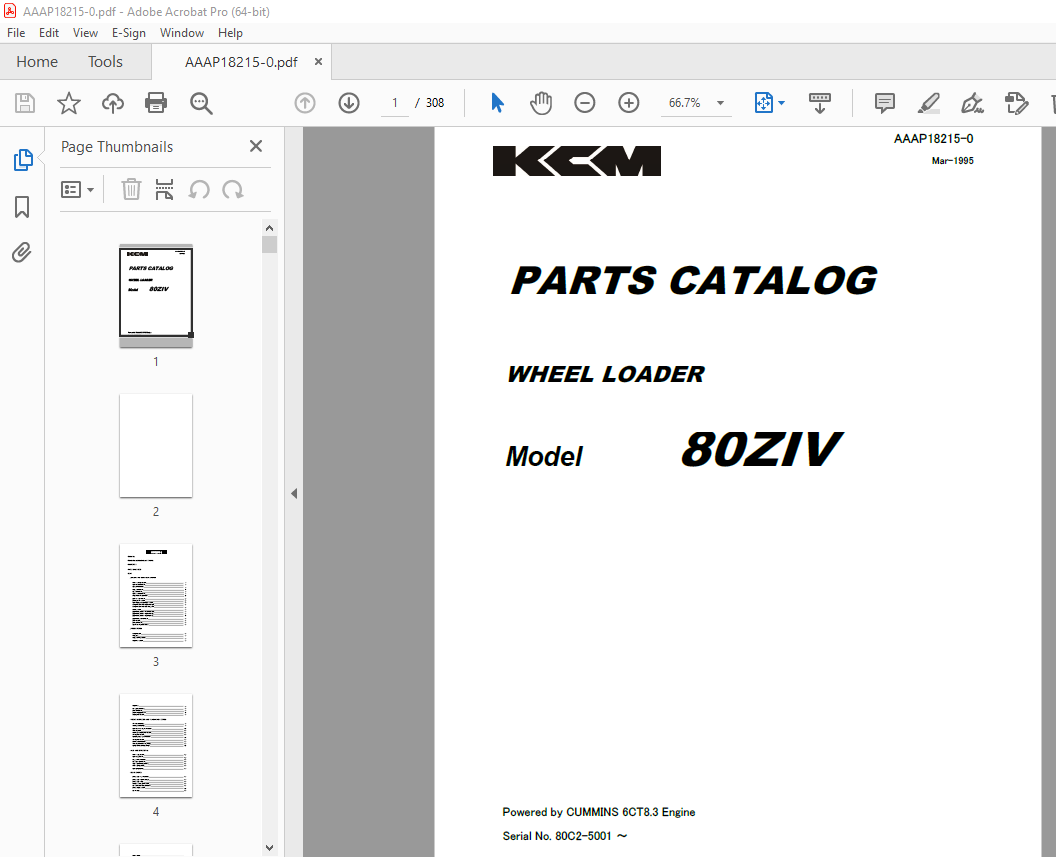Click the current page number field
Image resolution: width=1056 pixels, height=857 pixels.
point(395,103)
